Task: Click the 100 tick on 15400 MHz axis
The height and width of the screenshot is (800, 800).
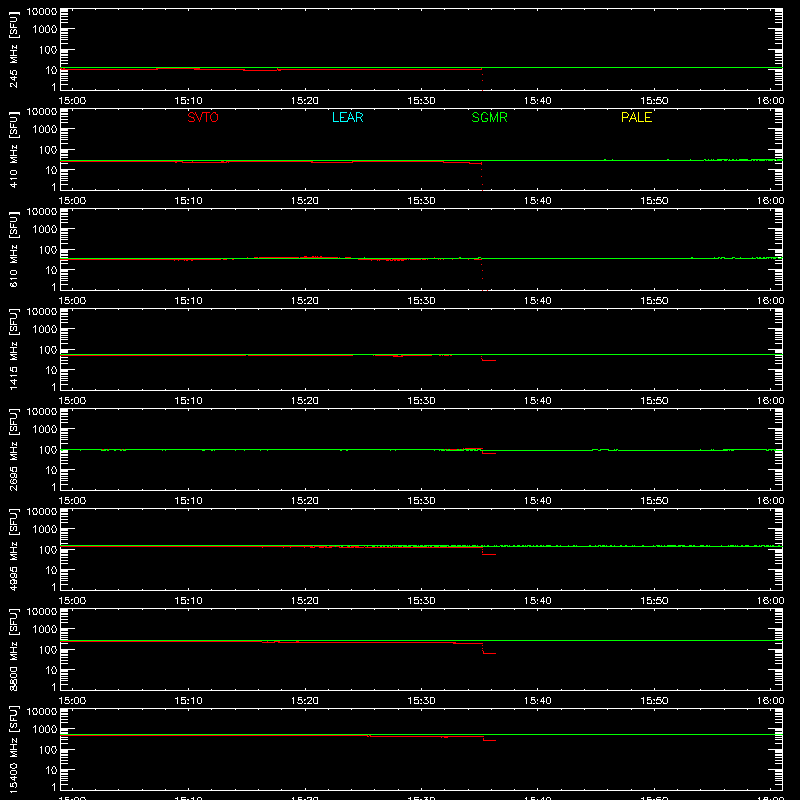Action: pos(48,750)
